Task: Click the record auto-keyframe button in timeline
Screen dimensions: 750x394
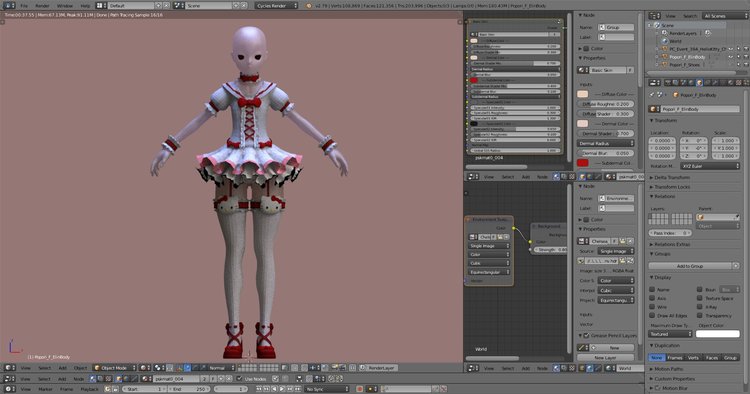Action: 360,389
